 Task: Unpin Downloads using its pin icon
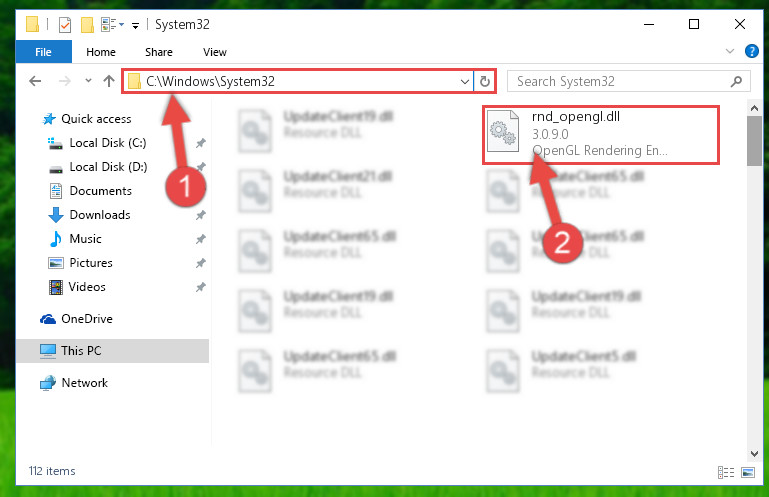pyautogui.click(x=201, y=215)
